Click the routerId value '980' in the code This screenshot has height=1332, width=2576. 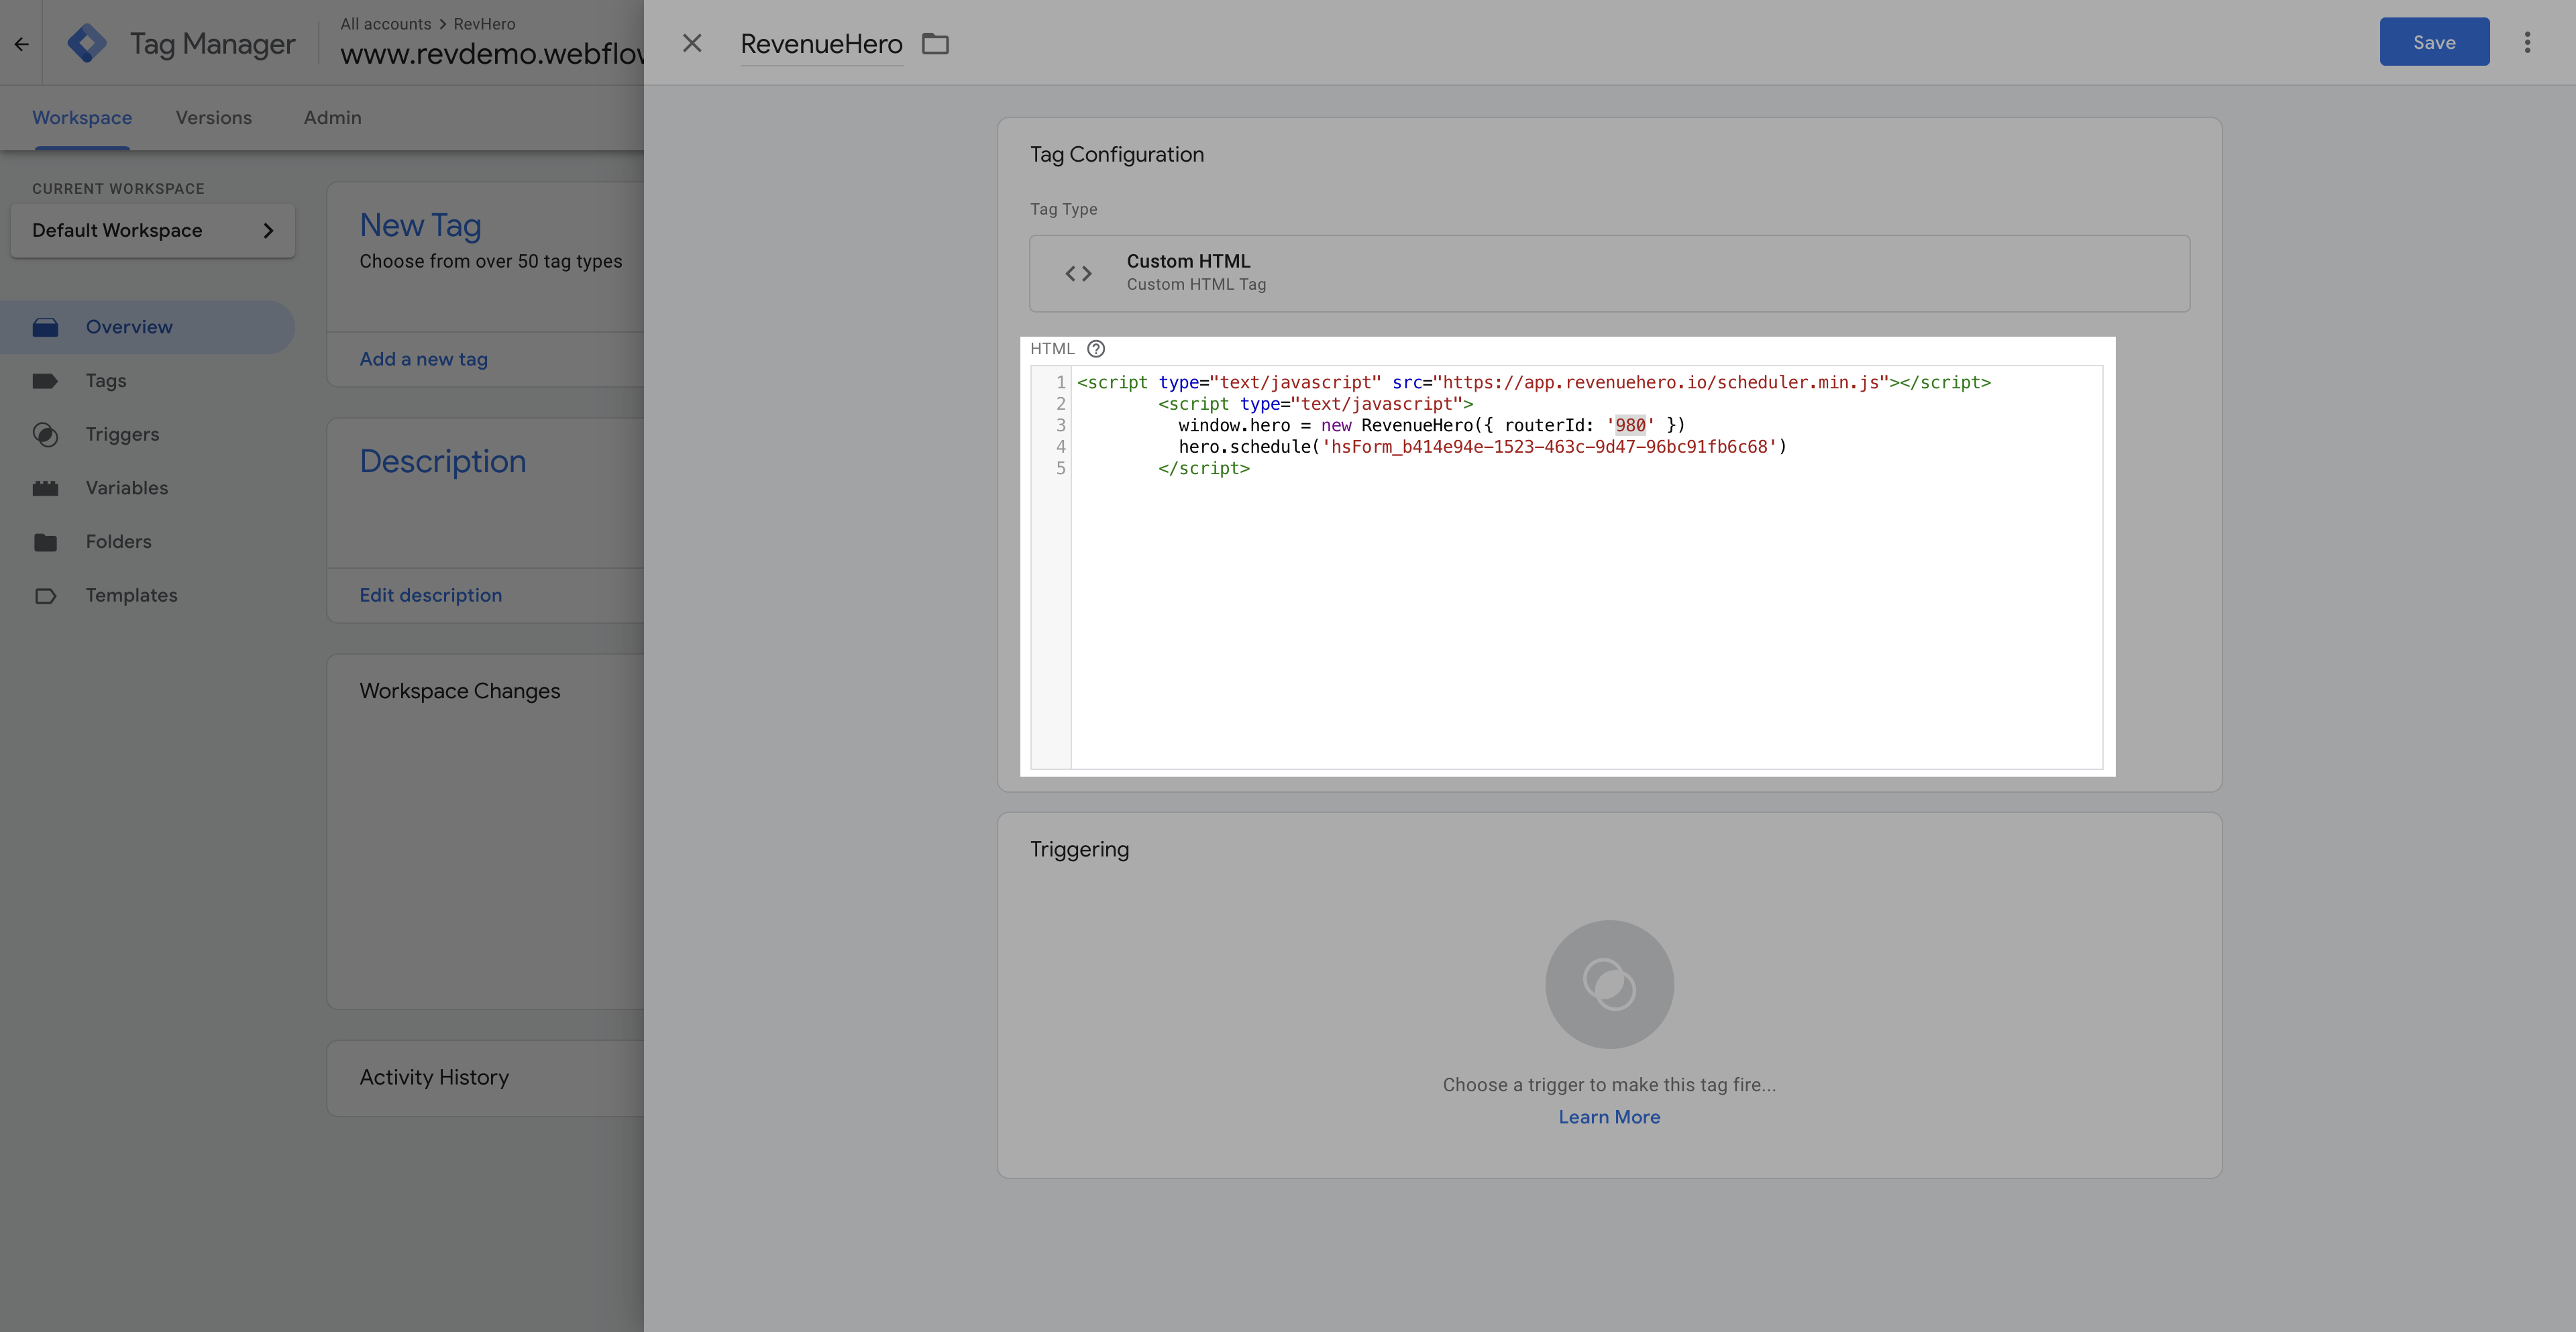click(1630, 425)
